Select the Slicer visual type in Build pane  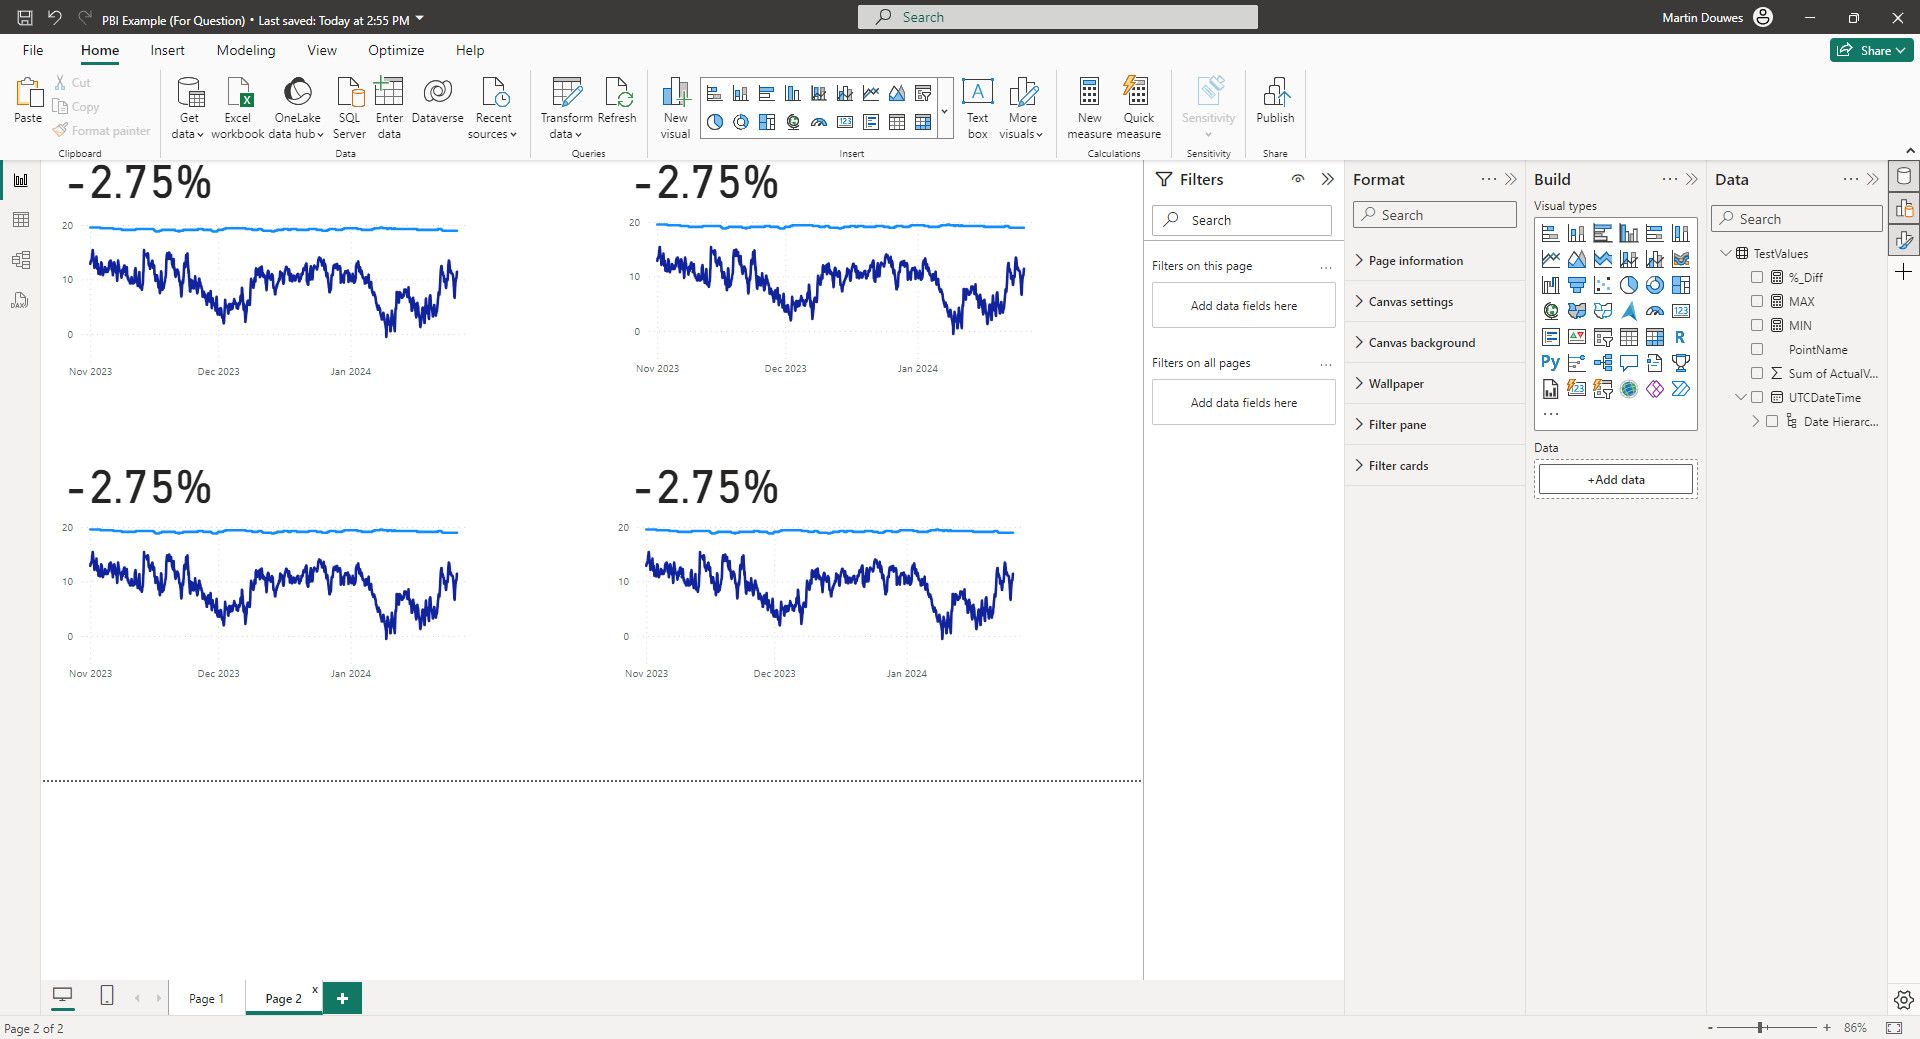(x=1603, y=337)
